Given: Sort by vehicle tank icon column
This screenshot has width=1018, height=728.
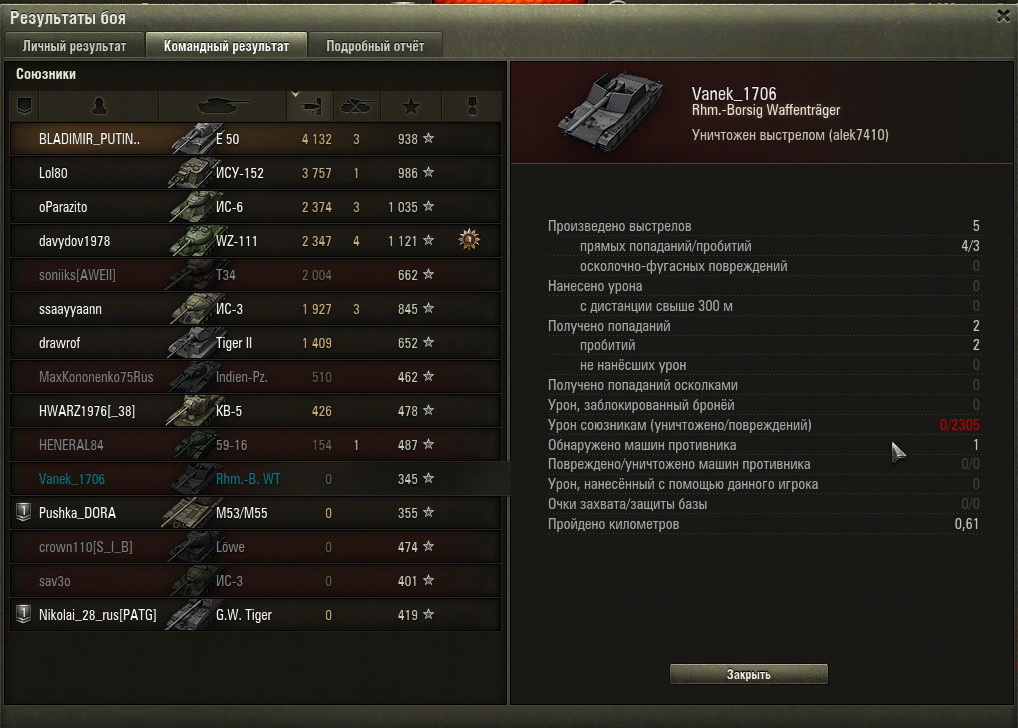Looking at the screenshot, I should coord(223,106).
